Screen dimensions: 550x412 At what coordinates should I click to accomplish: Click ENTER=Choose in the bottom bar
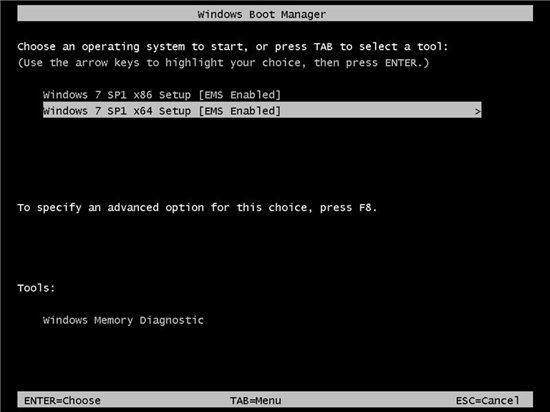click(x=62, y=400)
